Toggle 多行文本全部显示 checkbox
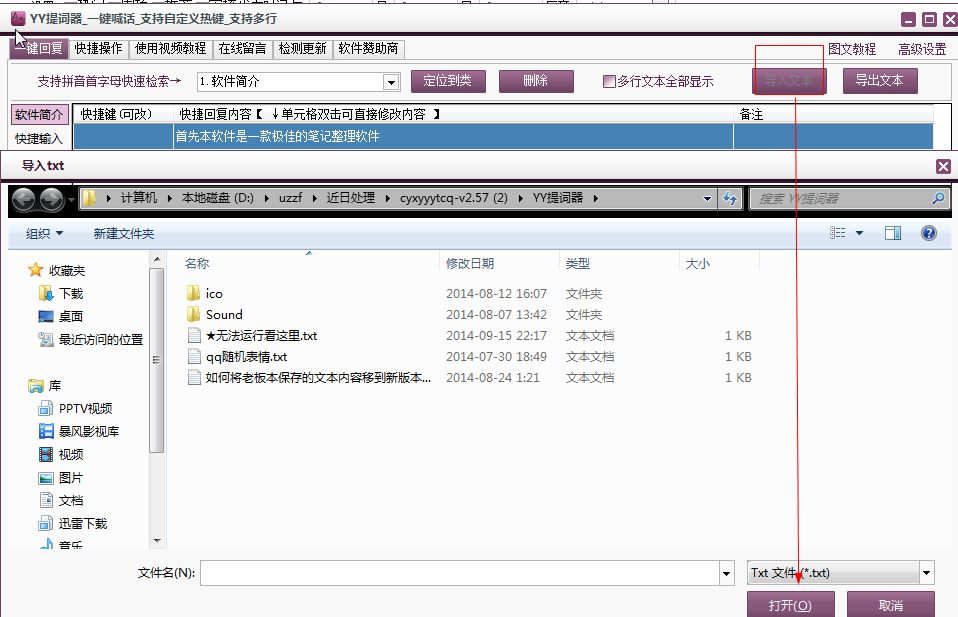Image resolution: width=958 pixels, height=617 pixels. (x=609, y=81)
